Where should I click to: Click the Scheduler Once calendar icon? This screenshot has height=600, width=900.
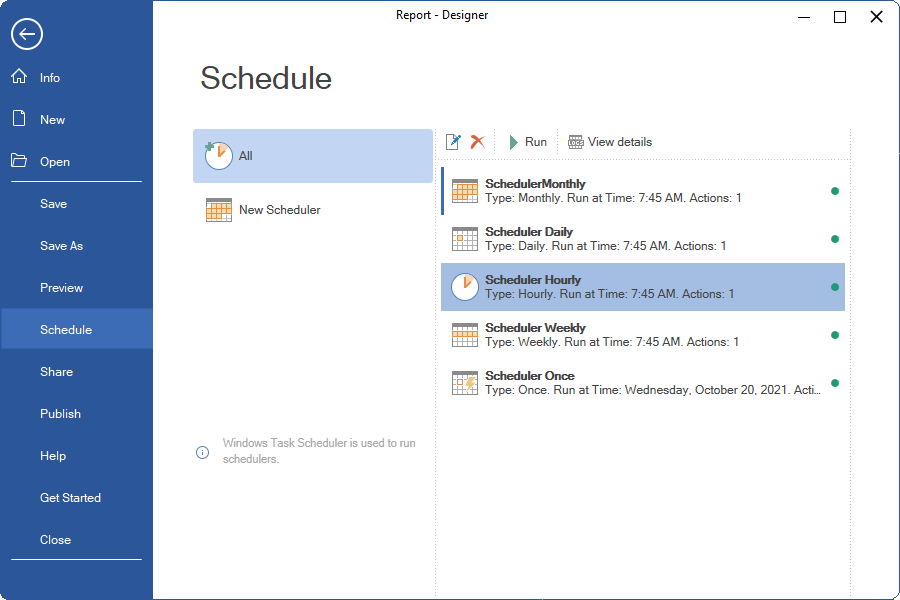coord(464,383)
